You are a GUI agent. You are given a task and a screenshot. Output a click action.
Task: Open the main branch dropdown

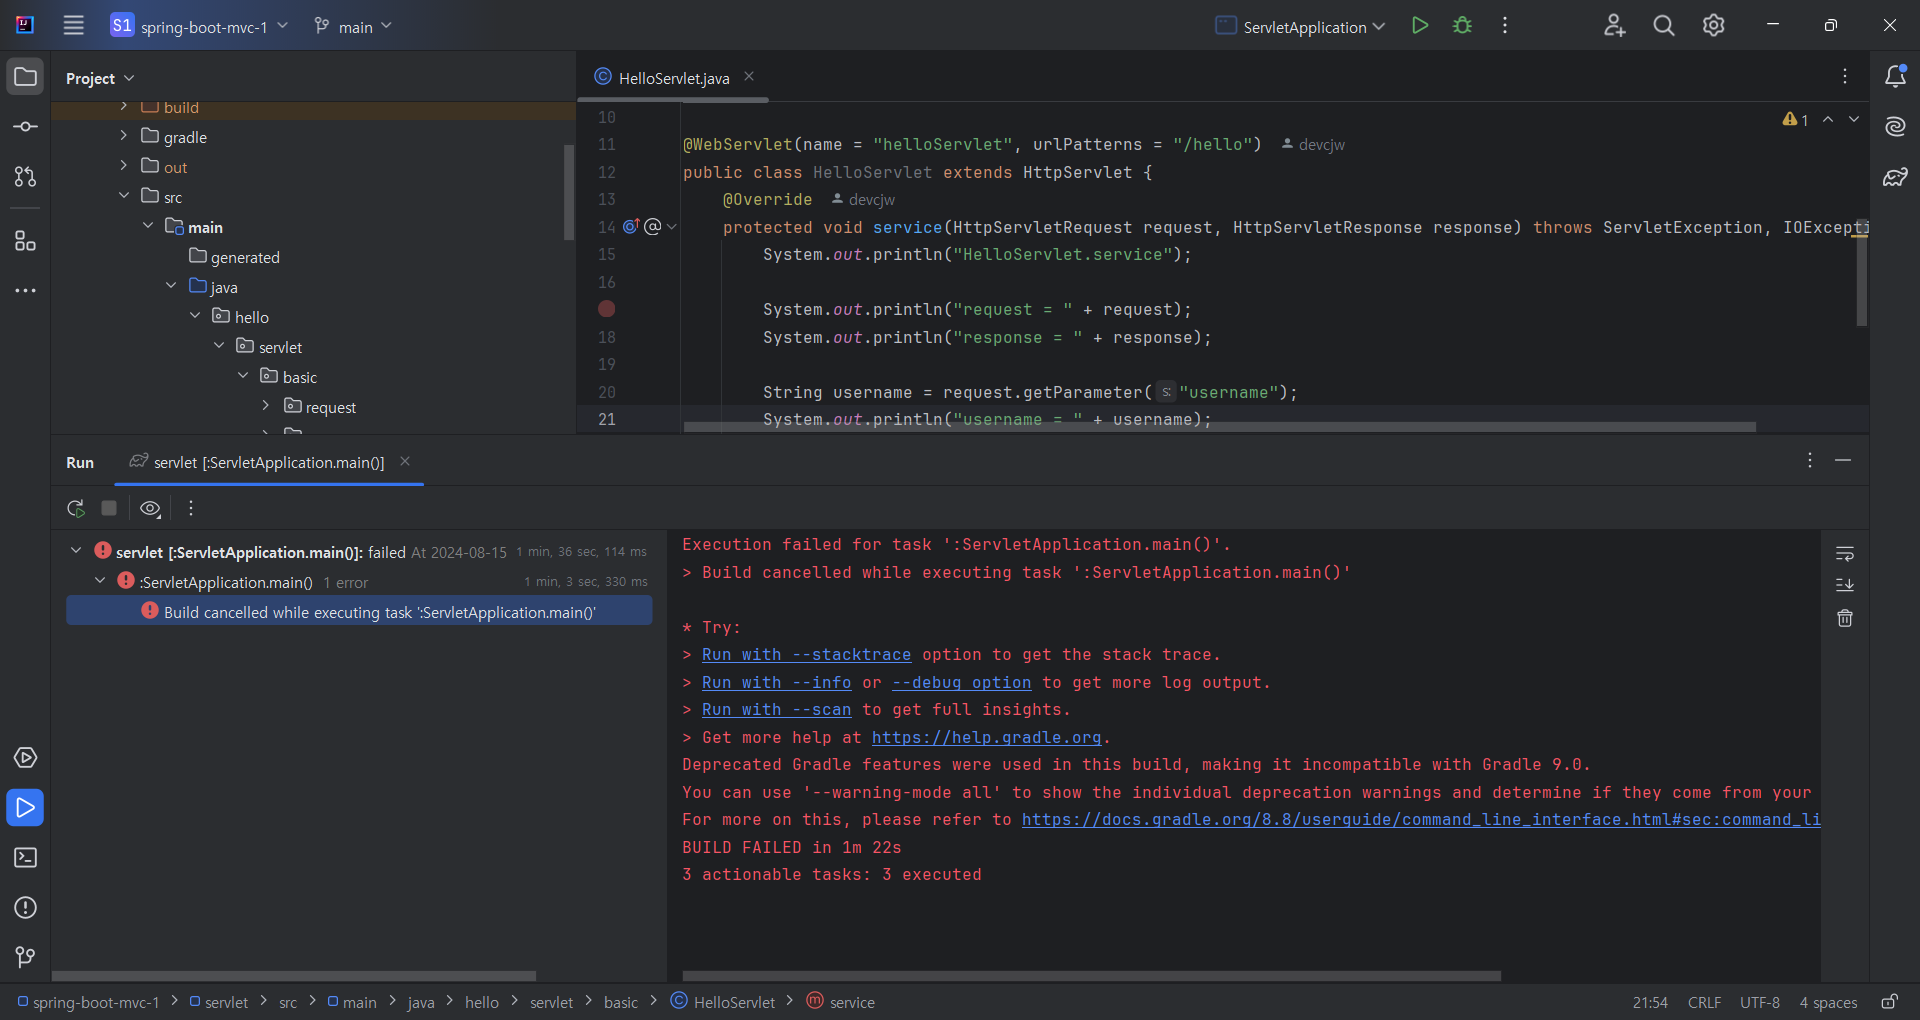353,26
